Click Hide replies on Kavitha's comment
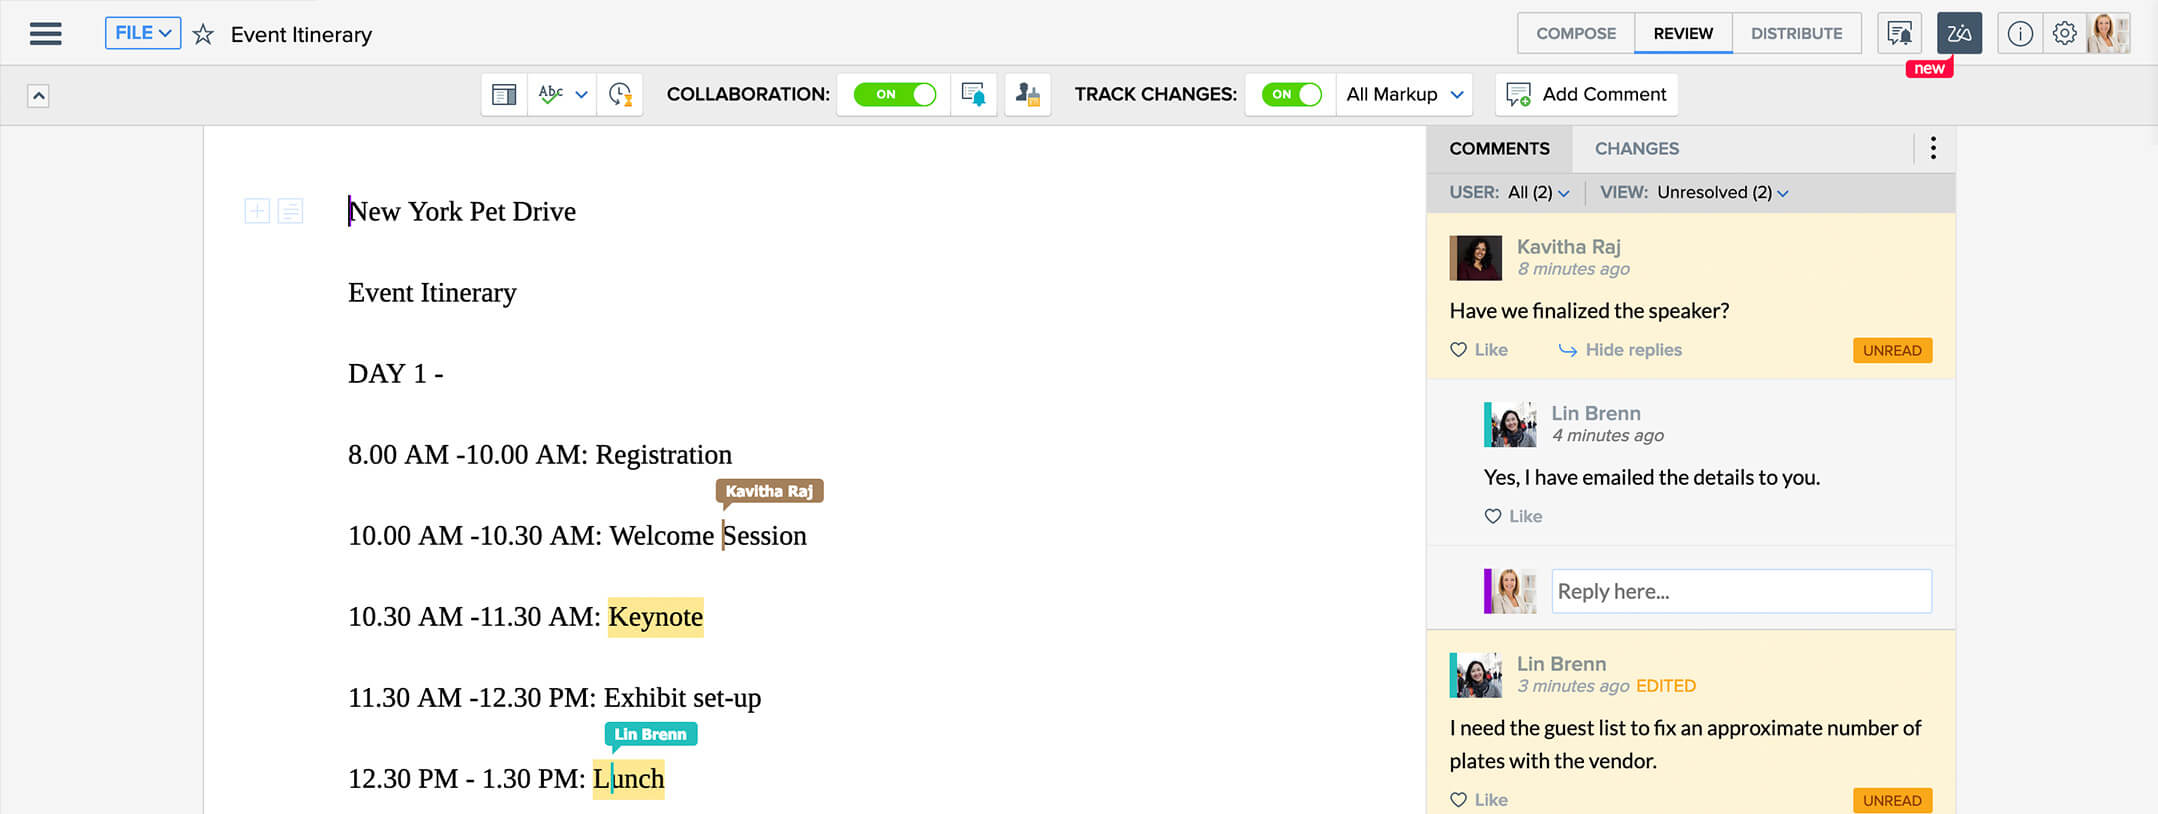Screen dimensions: 2158x814 coord(1620,350)
